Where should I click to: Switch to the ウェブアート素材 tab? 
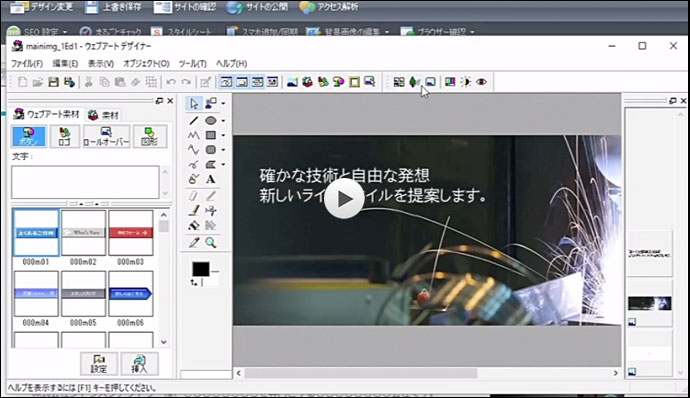(46, 114)
